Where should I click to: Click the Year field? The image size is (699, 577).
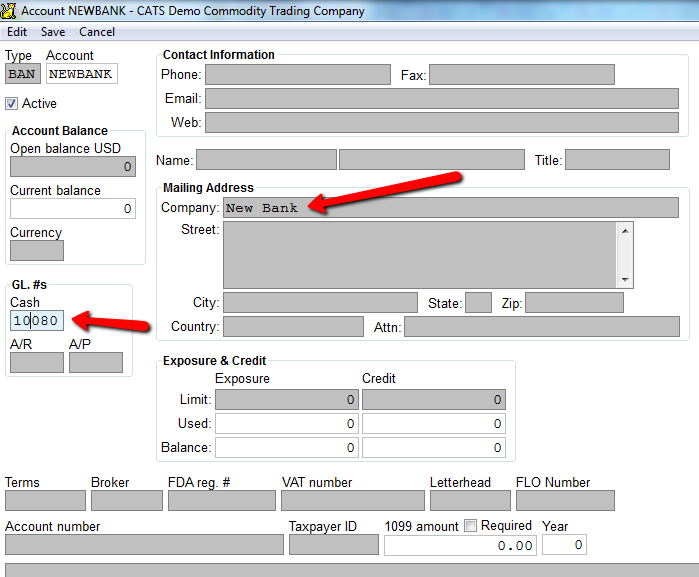[x=564, y=545]
